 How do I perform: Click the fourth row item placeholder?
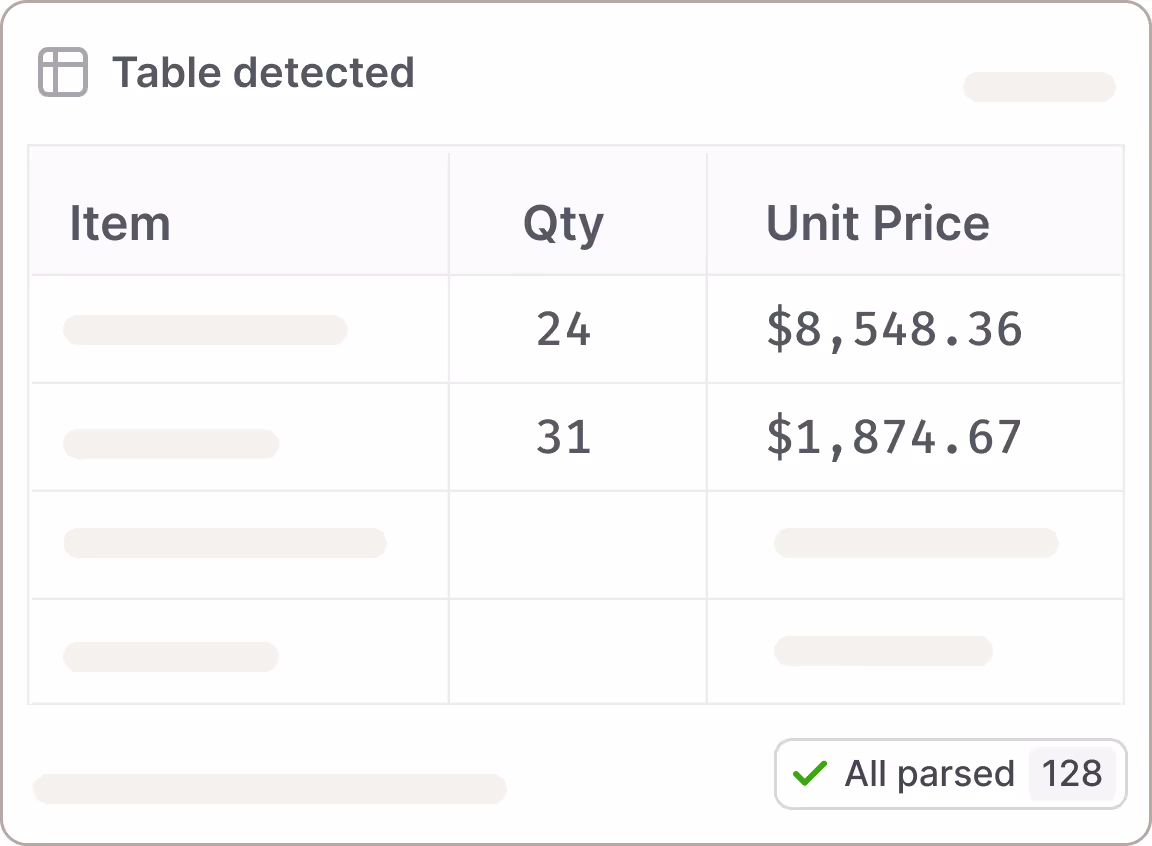click(x=171, y=657)
